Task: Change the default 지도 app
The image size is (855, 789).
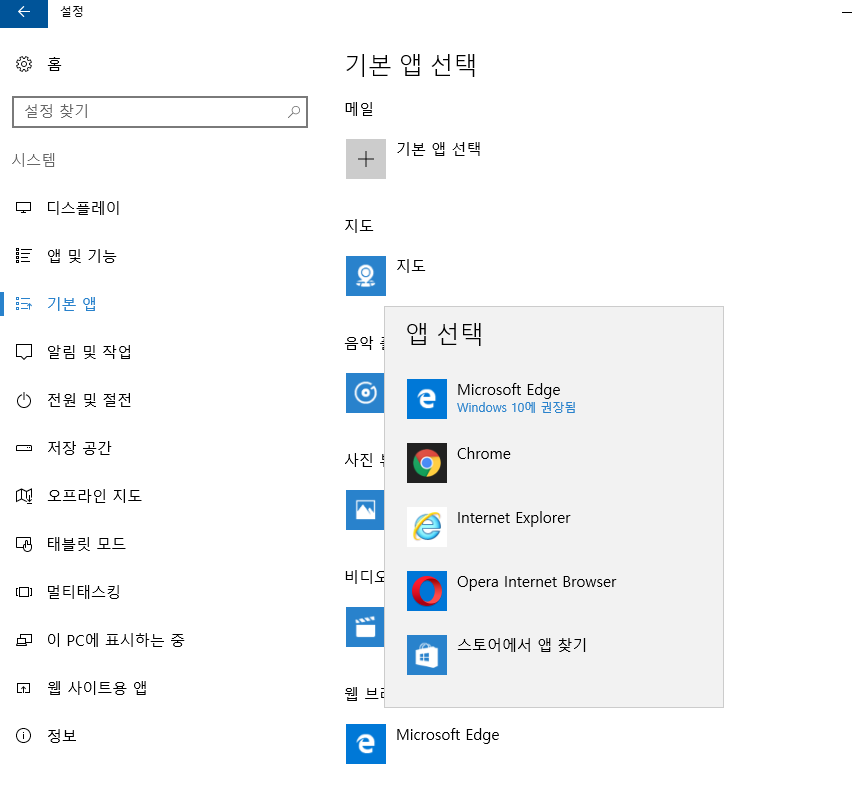Action: tap(411, 266)
